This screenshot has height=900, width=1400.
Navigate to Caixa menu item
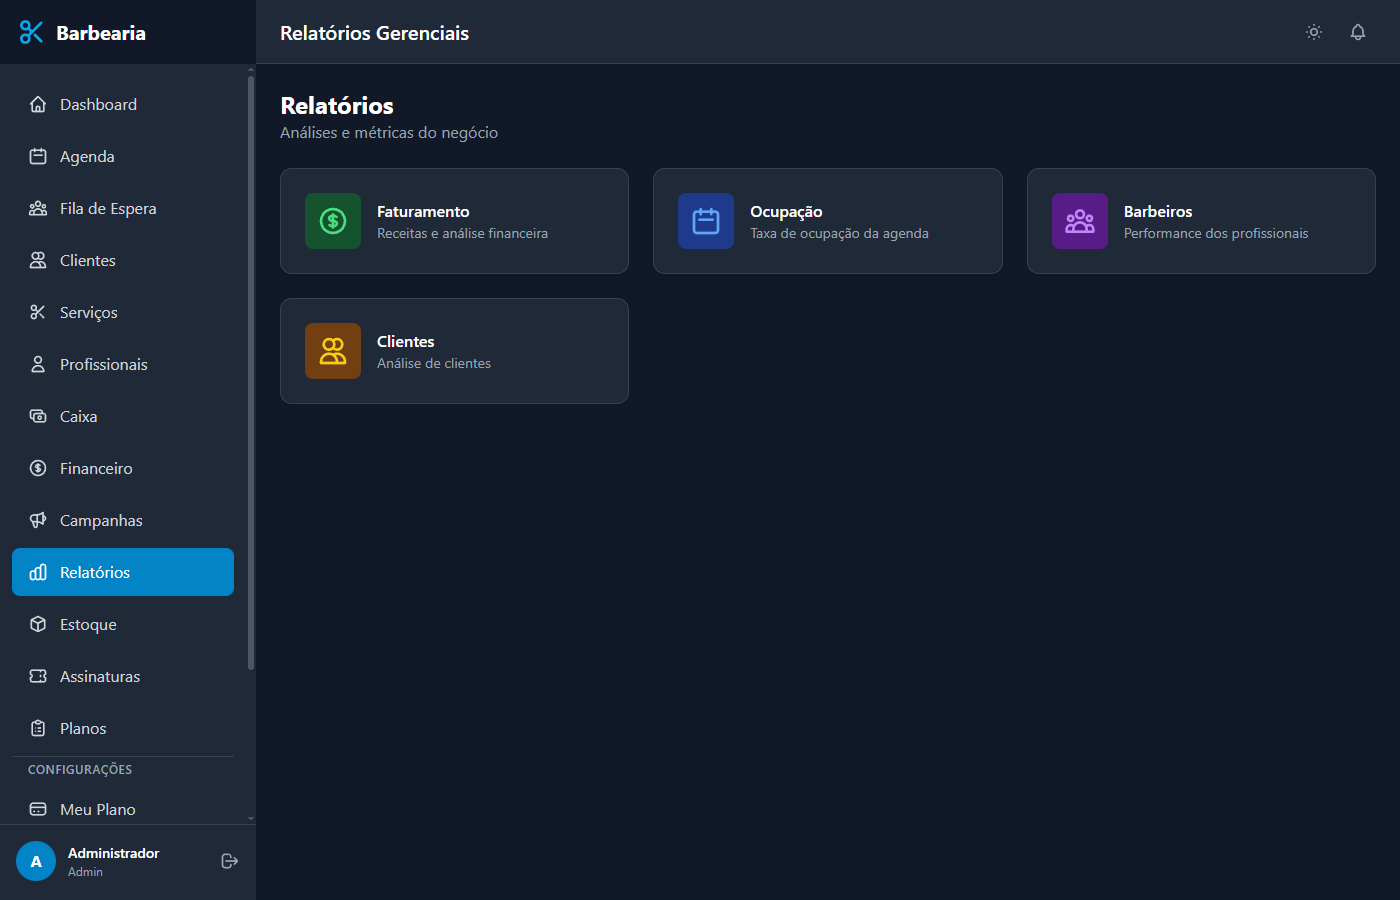(78, 416)
